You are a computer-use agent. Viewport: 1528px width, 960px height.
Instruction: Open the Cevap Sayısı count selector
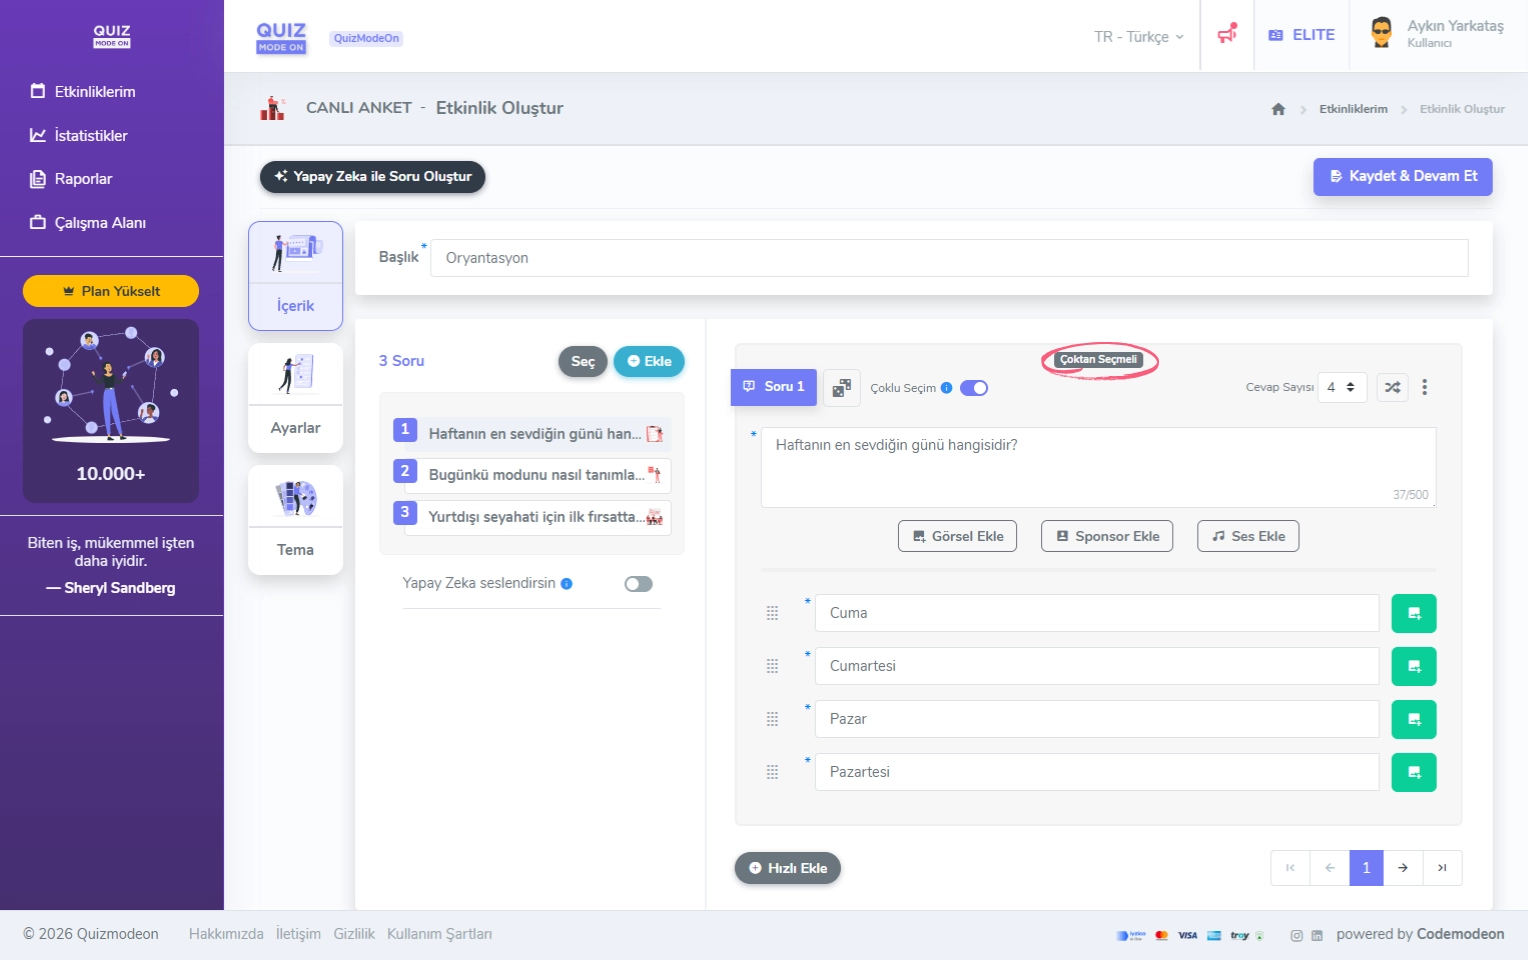pos(1342,387)
